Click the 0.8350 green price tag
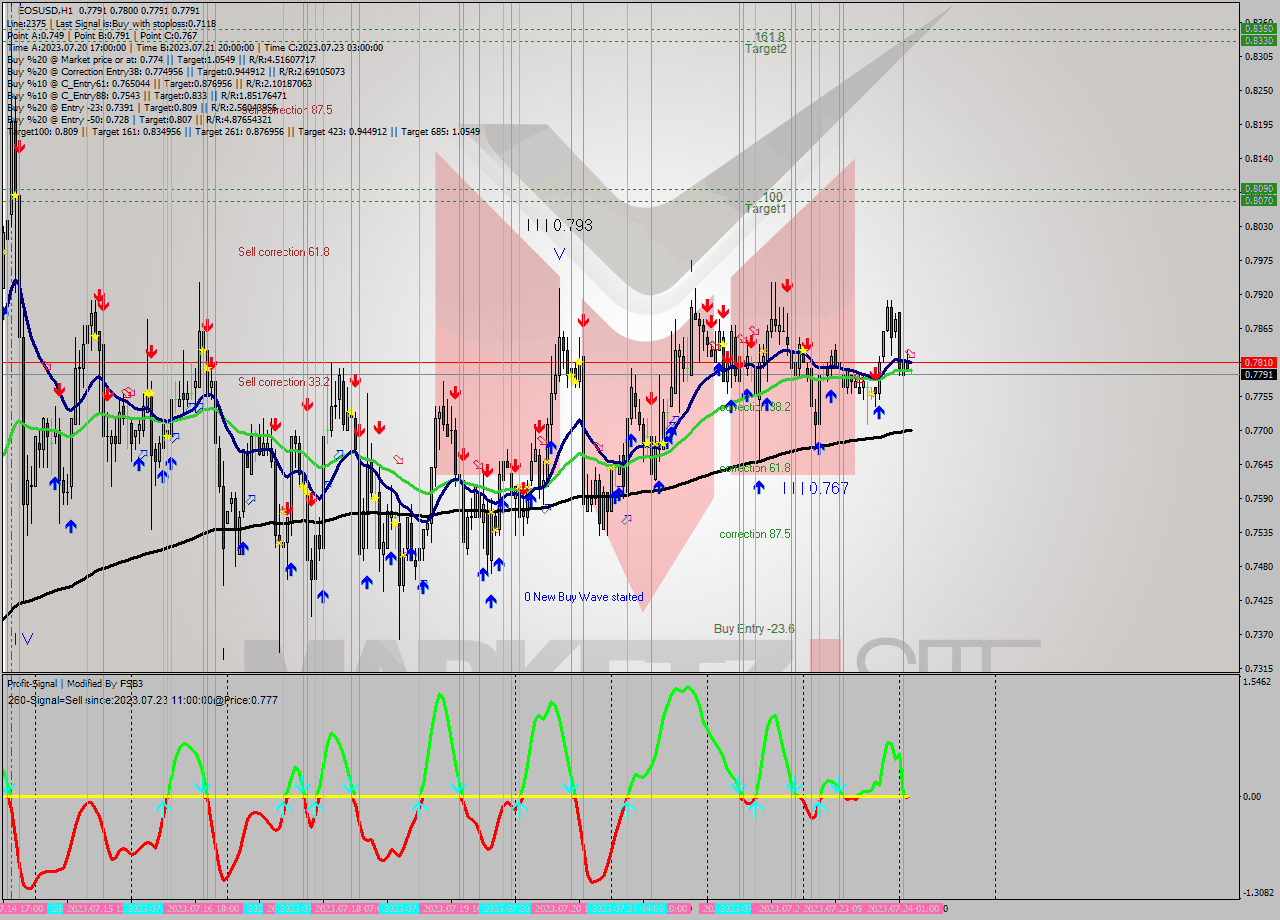This screenshot has width=1280, height=920. 1257,28
